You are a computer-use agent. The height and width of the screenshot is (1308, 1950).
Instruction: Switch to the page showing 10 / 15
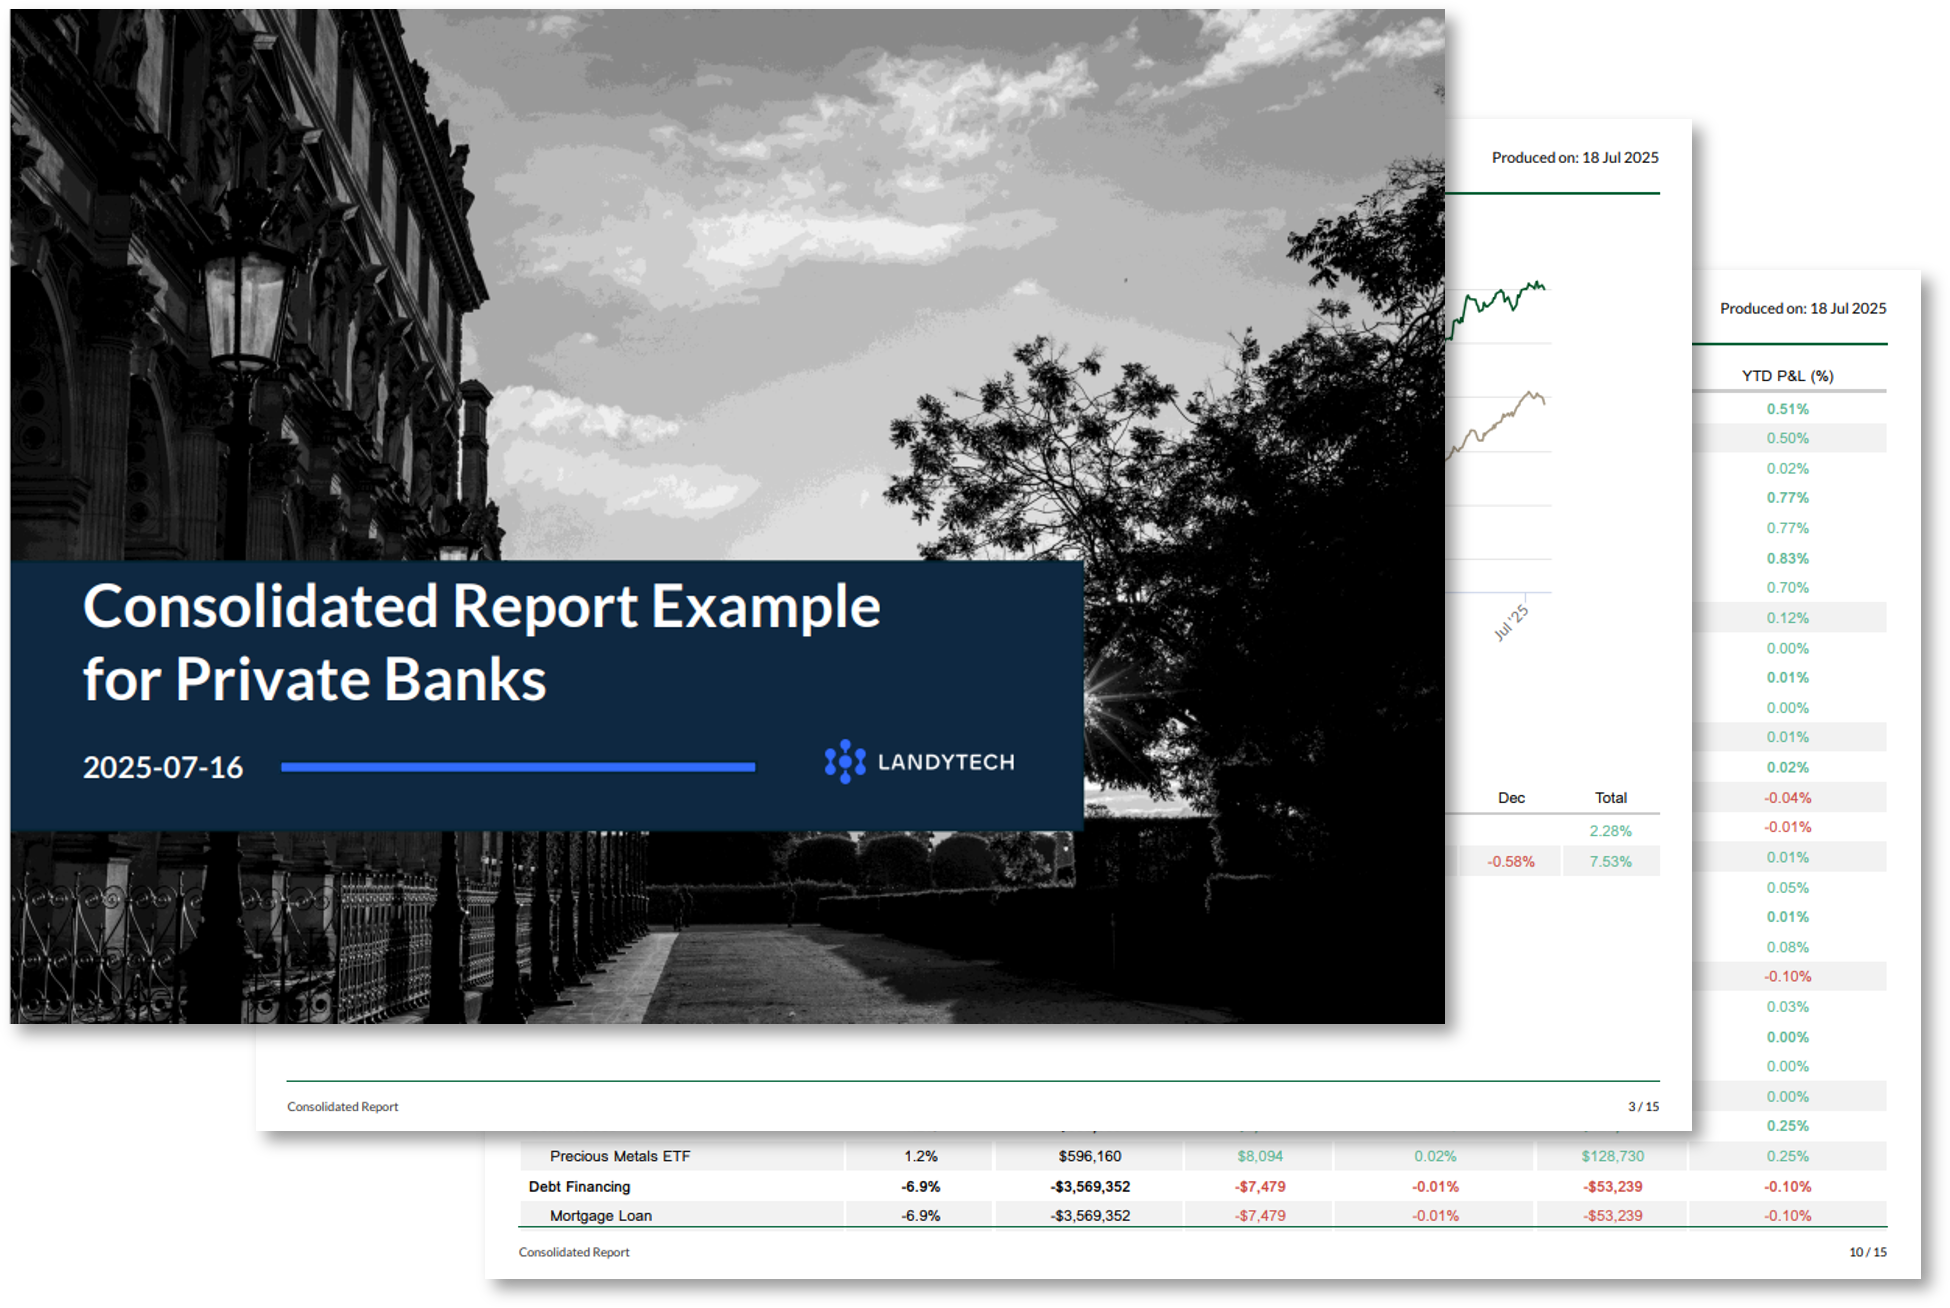pos(1866,1251)
